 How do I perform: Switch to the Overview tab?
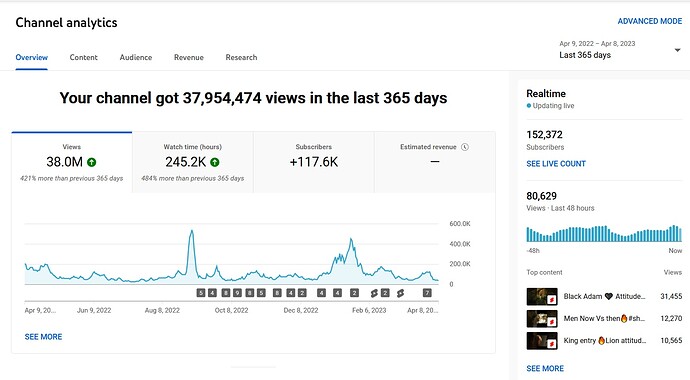click(31, 57)
